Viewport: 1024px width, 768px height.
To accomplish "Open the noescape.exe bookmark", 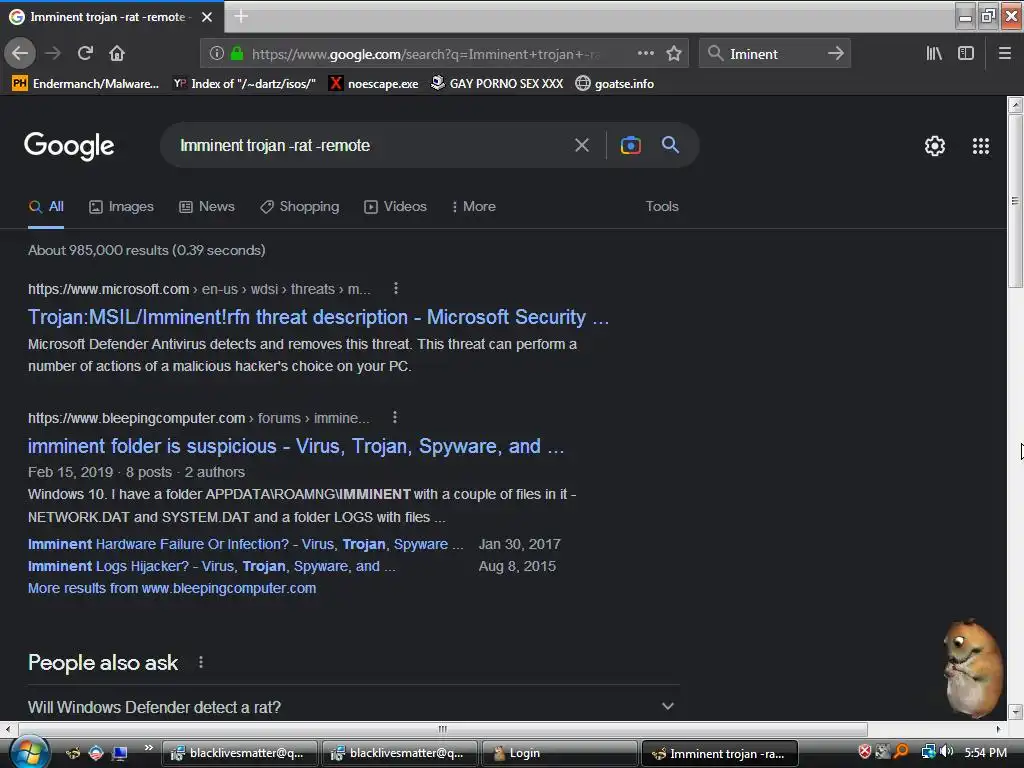I will [374, 84].
